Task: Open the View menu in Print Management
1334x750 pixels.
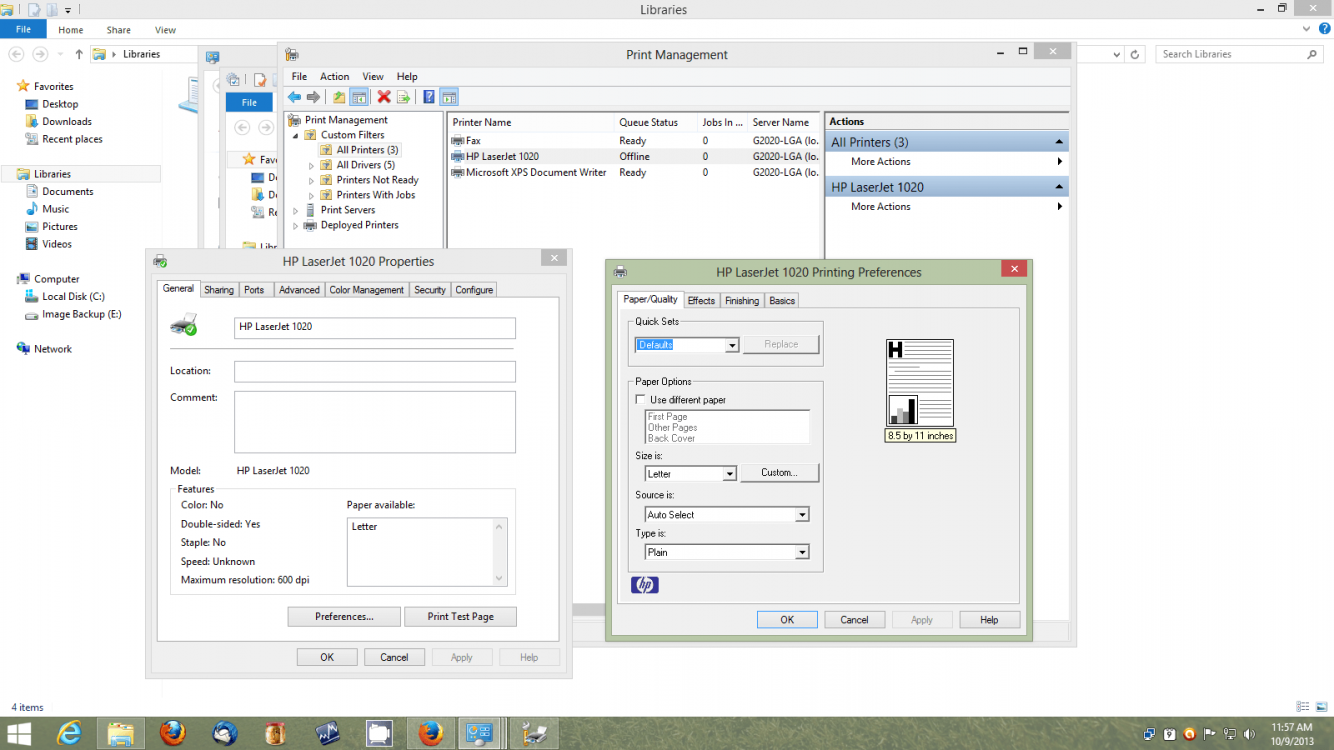Action: click(x=373, y=77)
